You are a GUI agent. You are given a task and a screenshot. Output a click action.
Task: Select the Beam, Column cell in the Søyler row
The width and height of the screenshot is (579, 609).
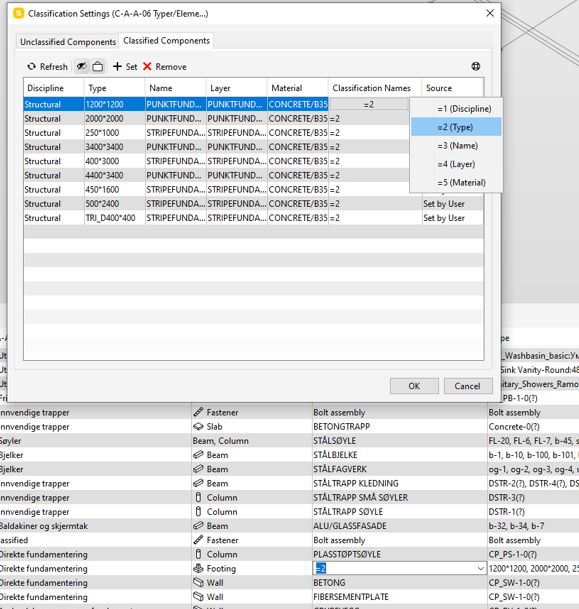click(252, 441)
